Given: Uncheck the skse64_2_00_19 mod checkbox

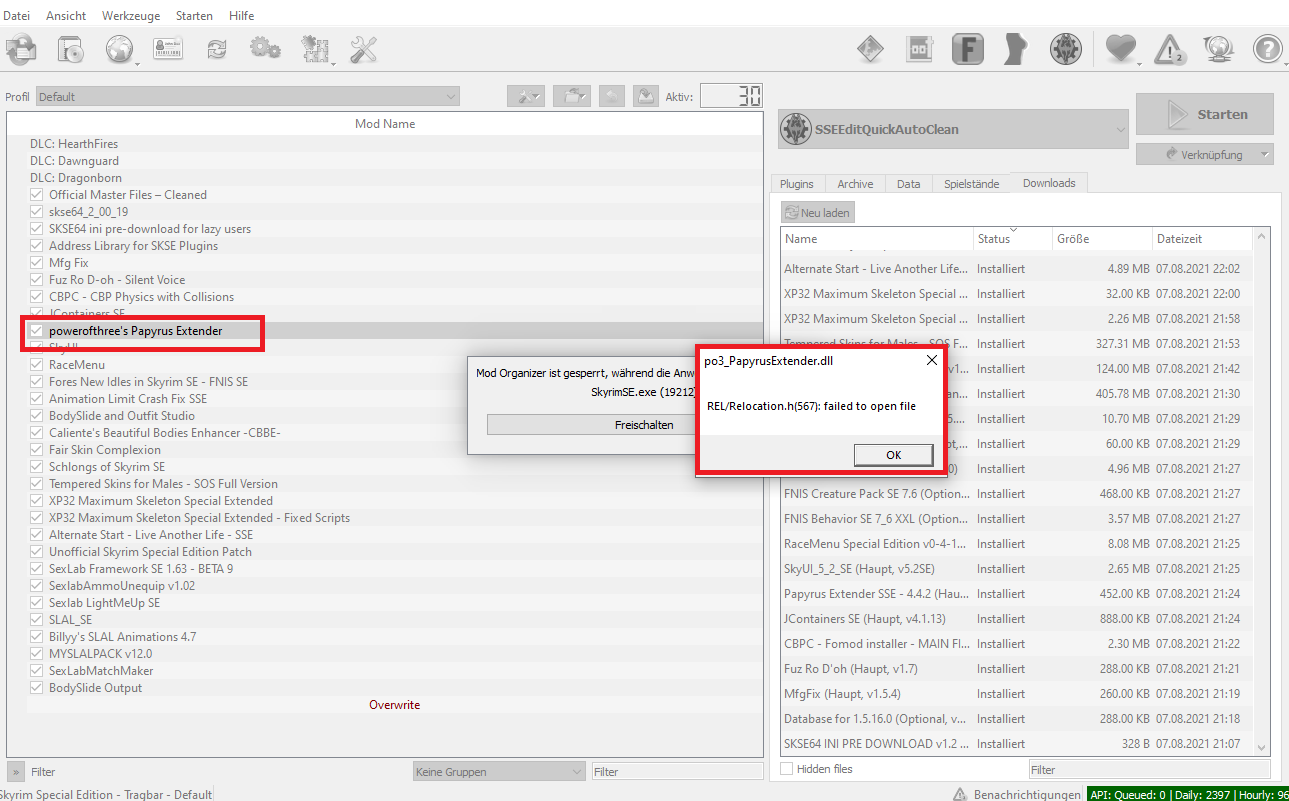Looking at the screenshot, I should 37,212.
